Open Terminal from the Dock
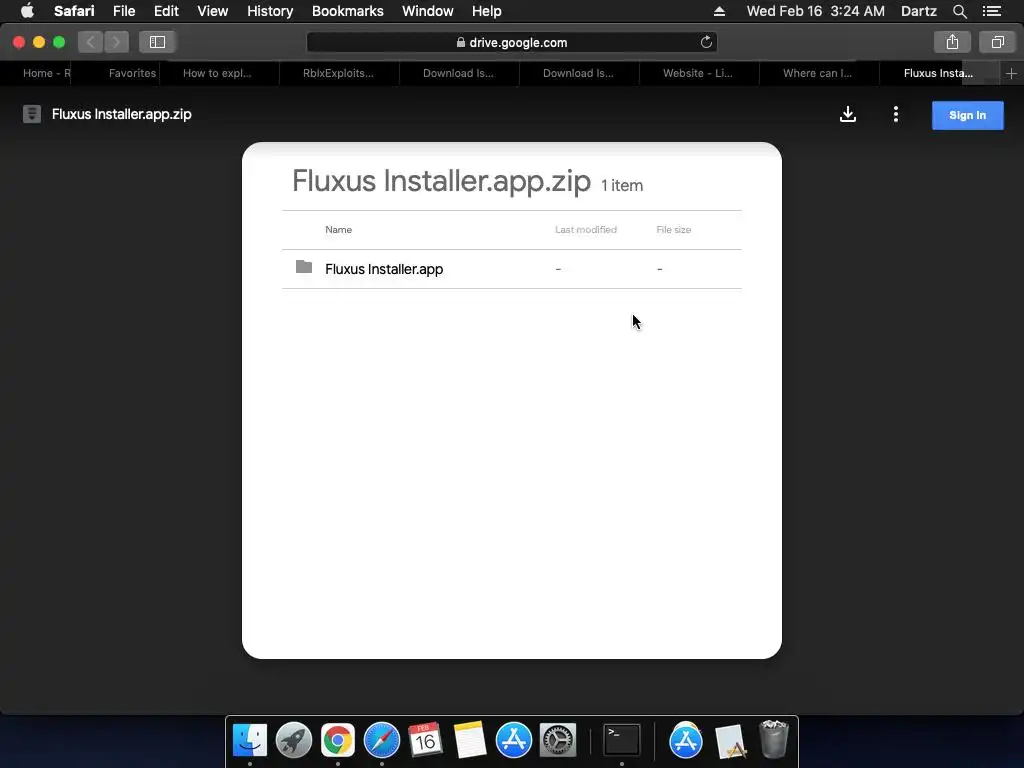Screen dimensions: 1024x768 pyautogui.click(x=622, y=740)
